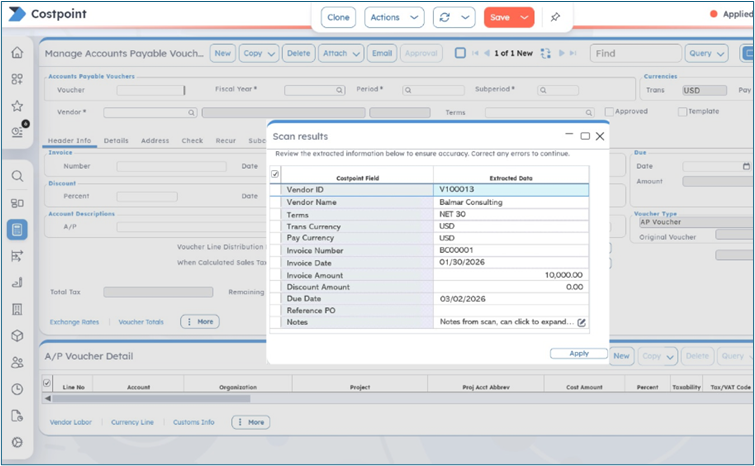Switch to the Details tab
The height and width of the screenshot is (466, 755).
tap(116, 141)
